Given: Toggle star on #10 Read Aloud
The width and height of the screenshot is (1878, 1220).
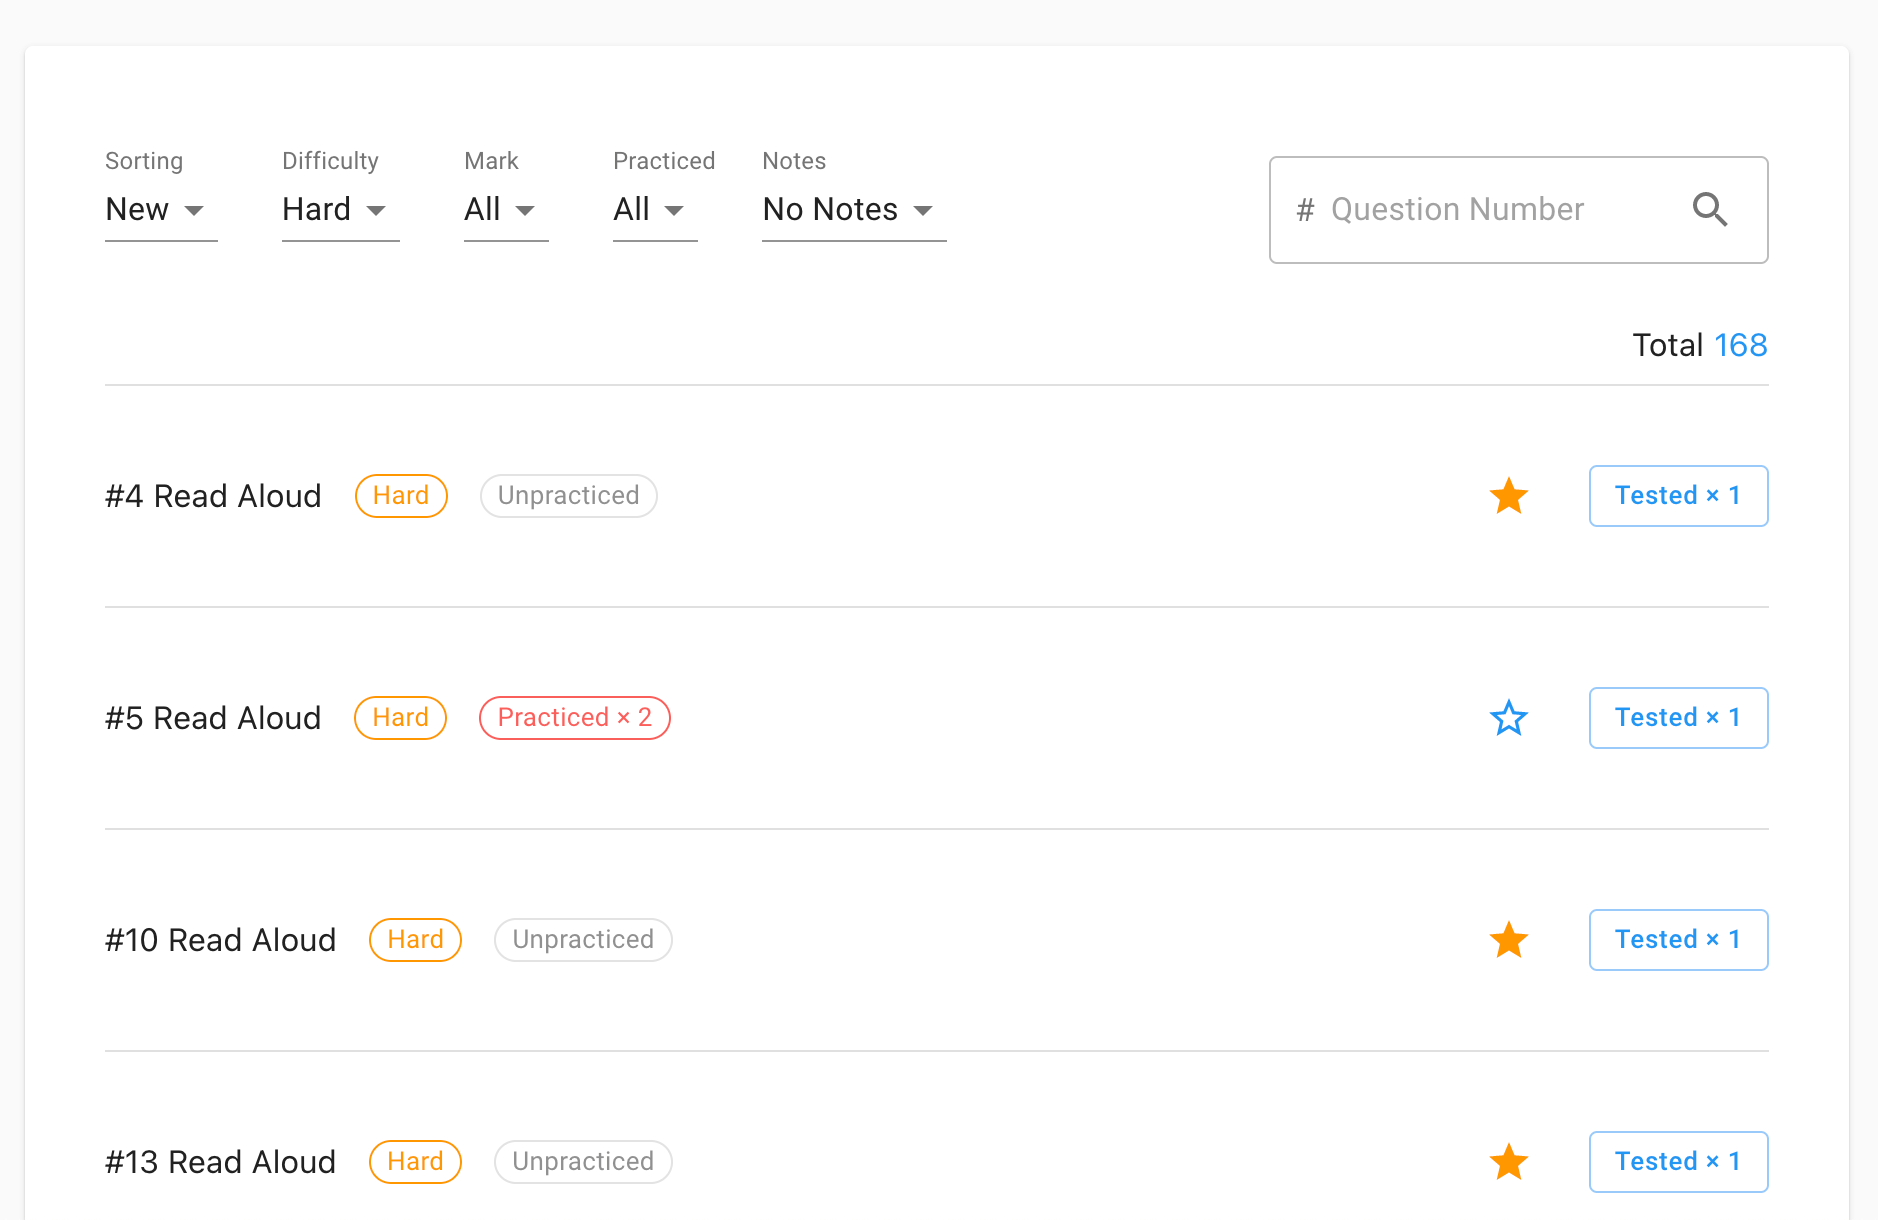Looking at the screenshot, I should tap(1508, 940).
